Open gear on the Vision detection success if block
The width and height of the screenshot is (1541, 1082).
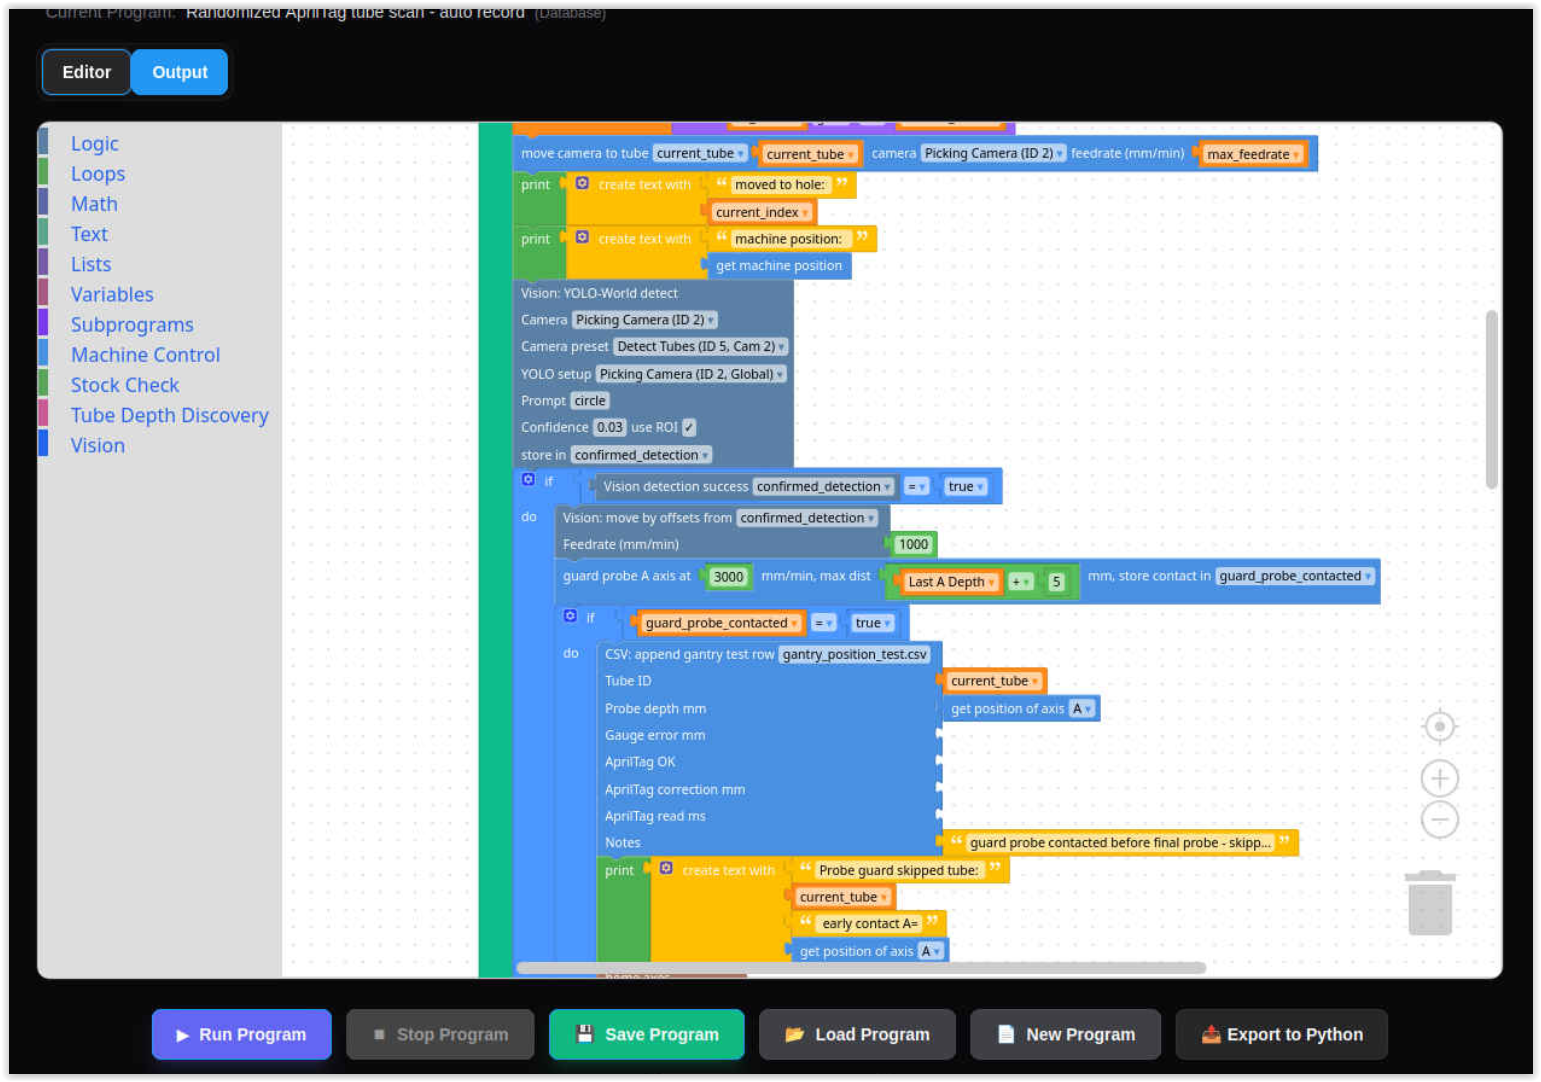coord(528,479)
